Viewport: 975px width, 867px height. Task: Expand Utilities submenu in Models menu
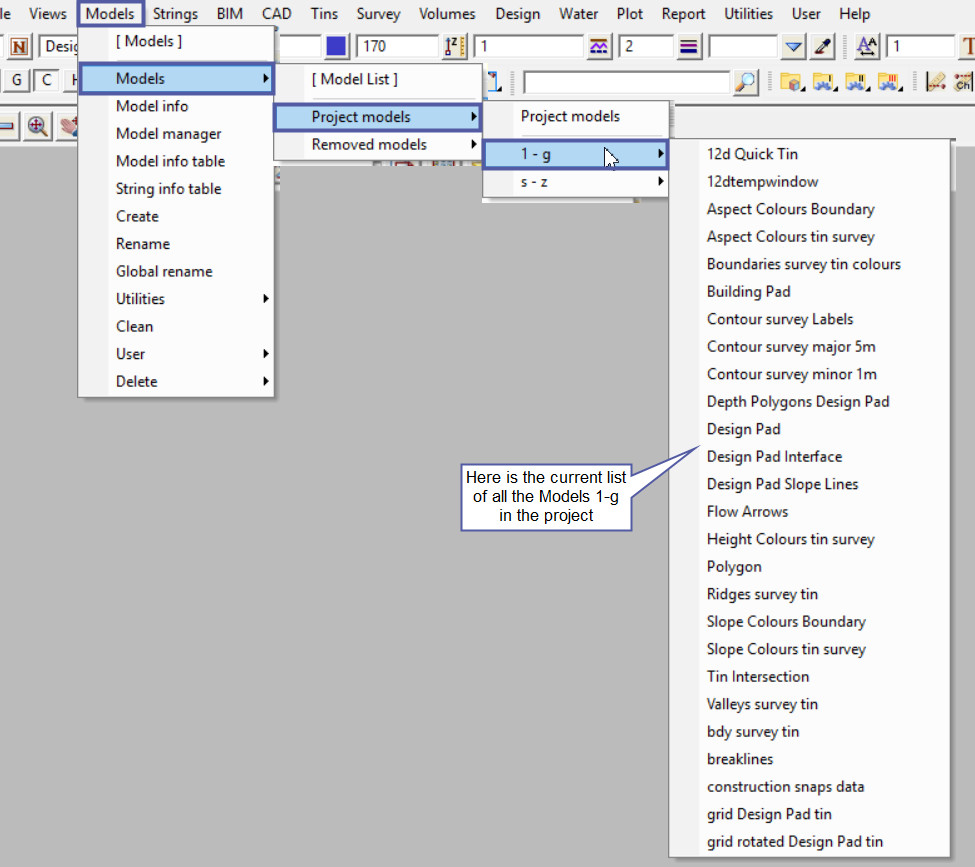click(177, 299)
